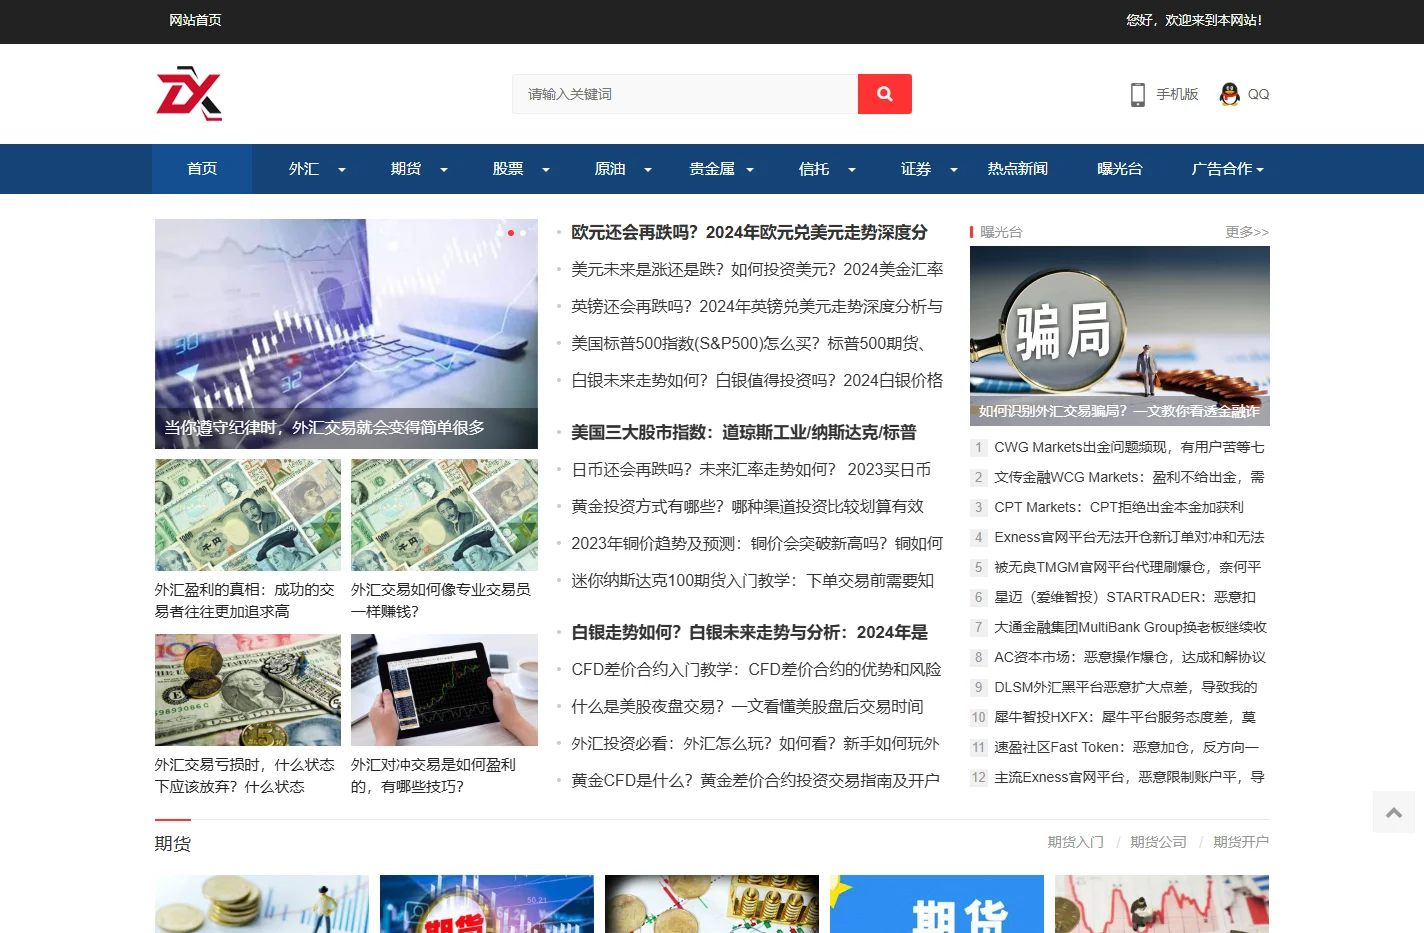This screenshot has width=1424, height=933.
Task: Click the ZX site logo
Action: (189, 94)
